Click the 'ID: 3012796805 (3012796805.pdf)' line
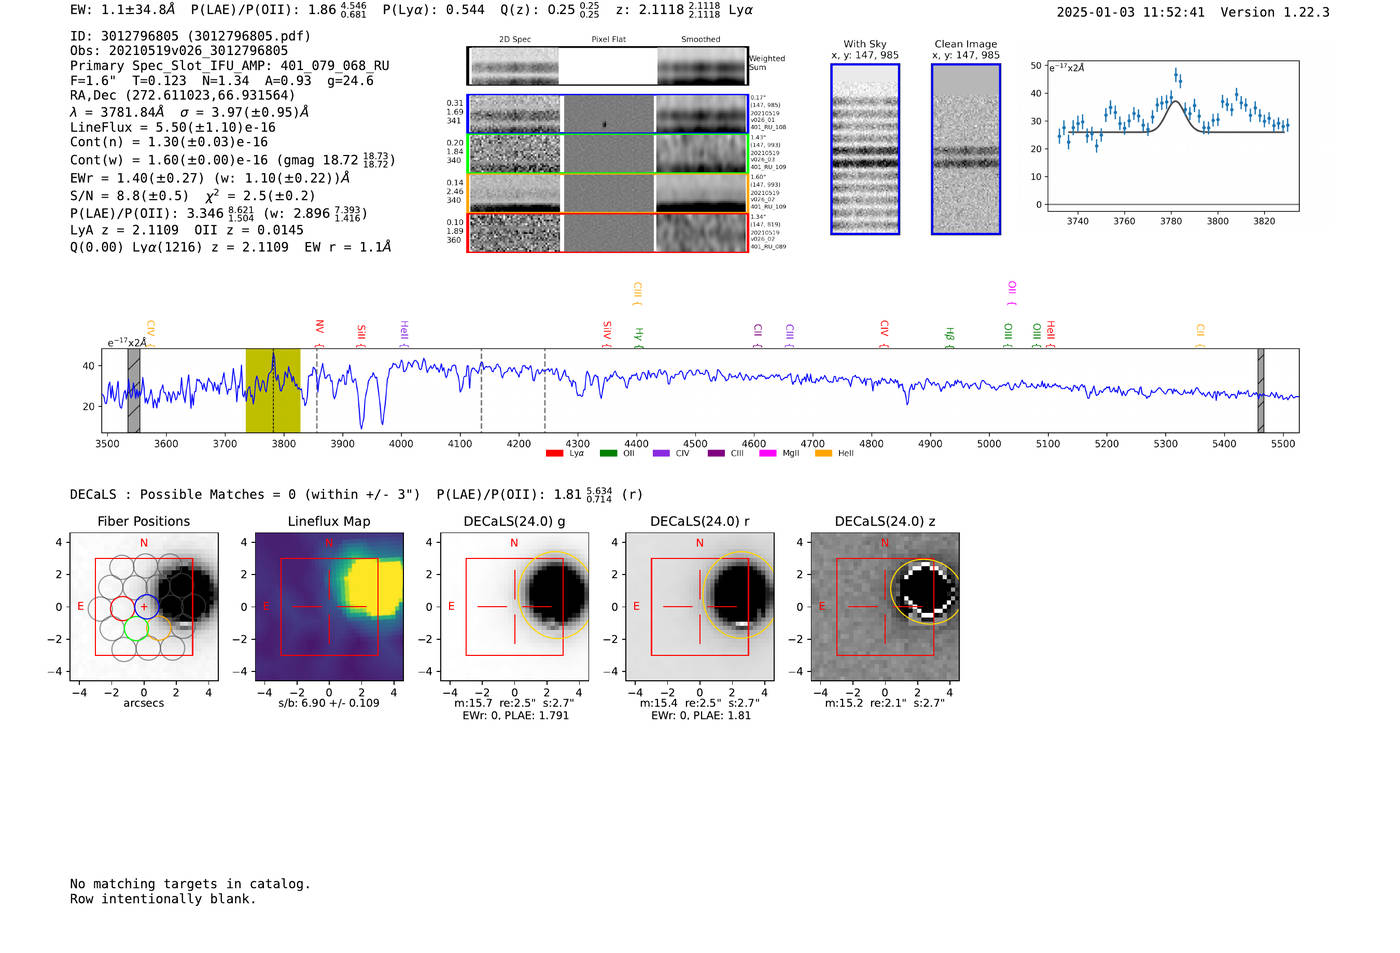 pos(190,36)
